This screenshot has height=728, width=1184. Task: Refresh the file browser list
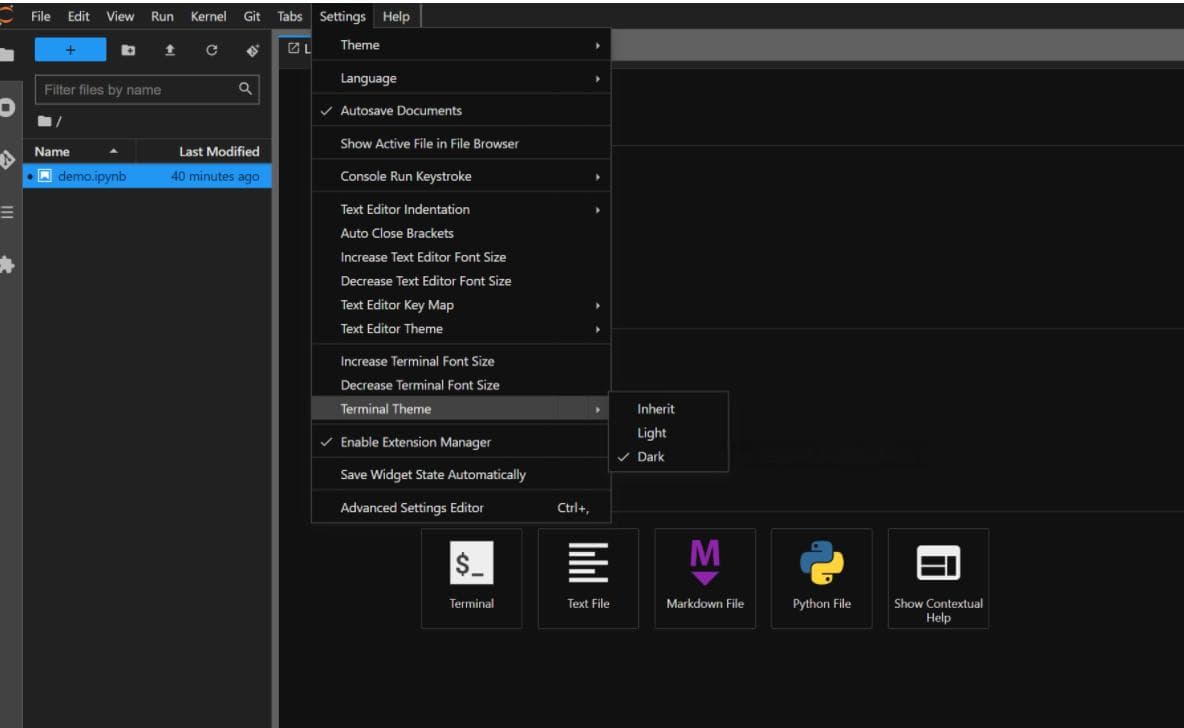click(211, 50)
